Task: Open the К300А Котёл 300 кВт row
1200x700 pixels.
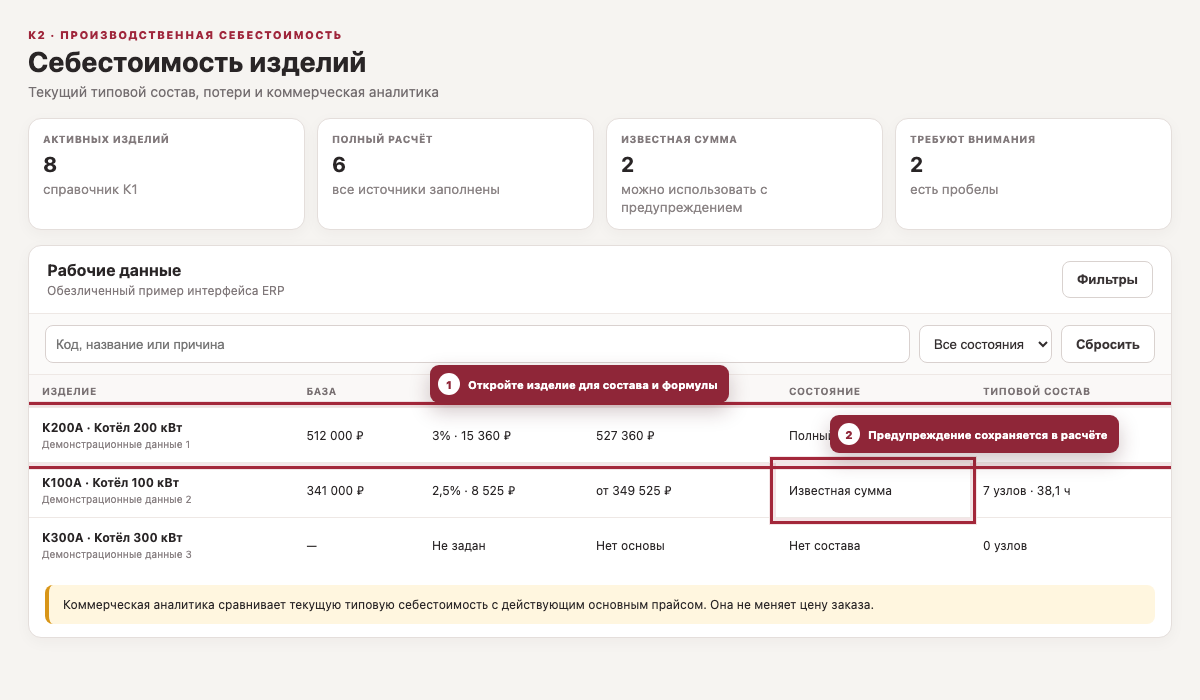Action: tap(600, 546)
